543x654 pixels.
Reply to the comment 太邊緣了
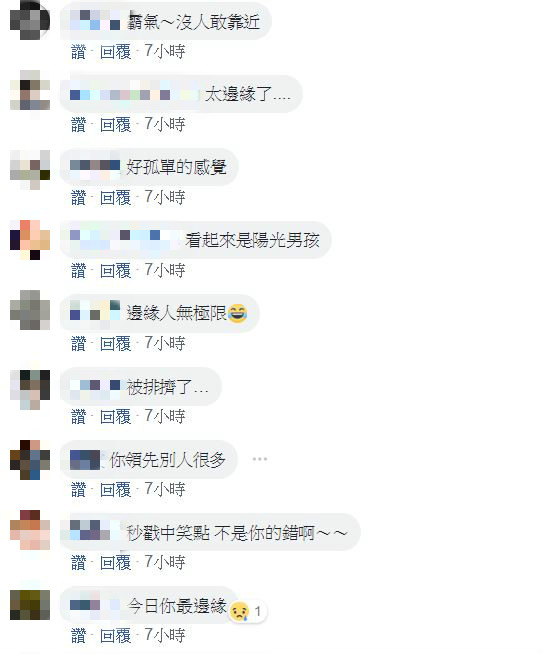coord(116,125)
